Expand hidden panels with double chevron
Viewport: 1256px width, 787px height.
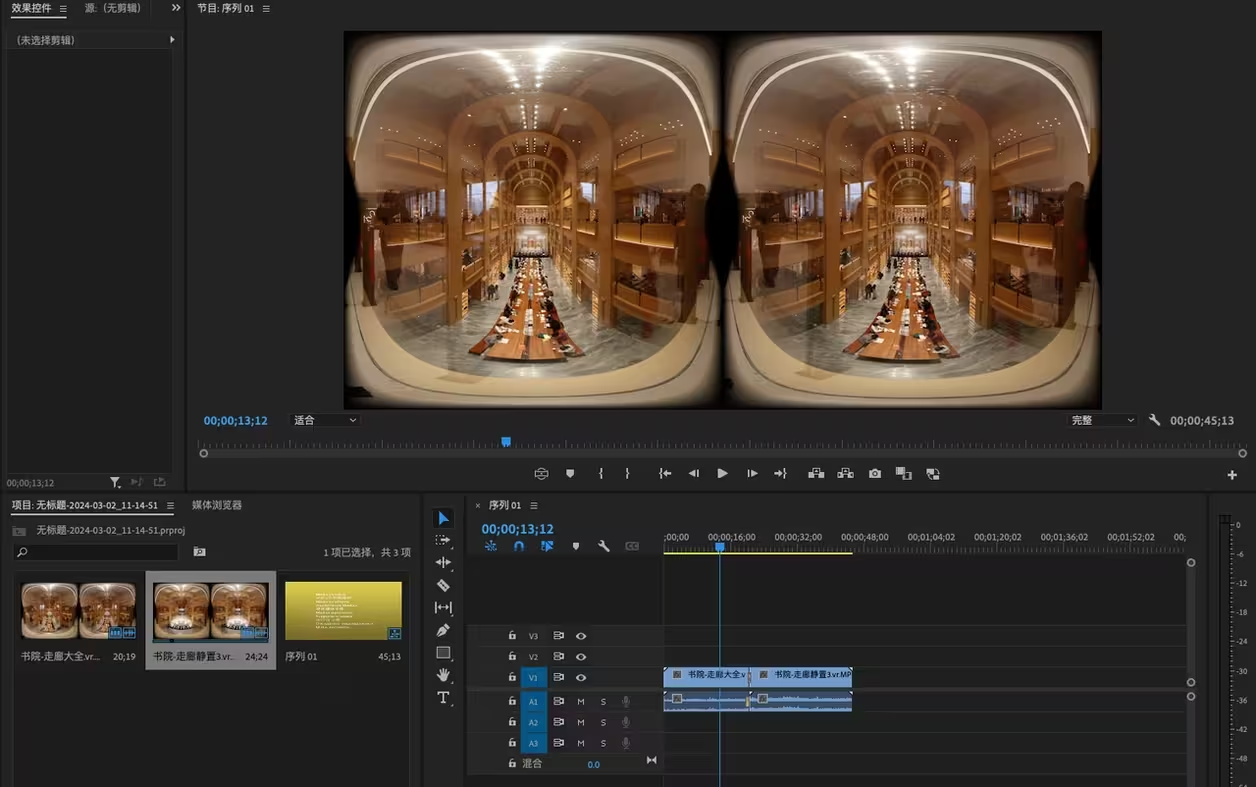point(176,8)
